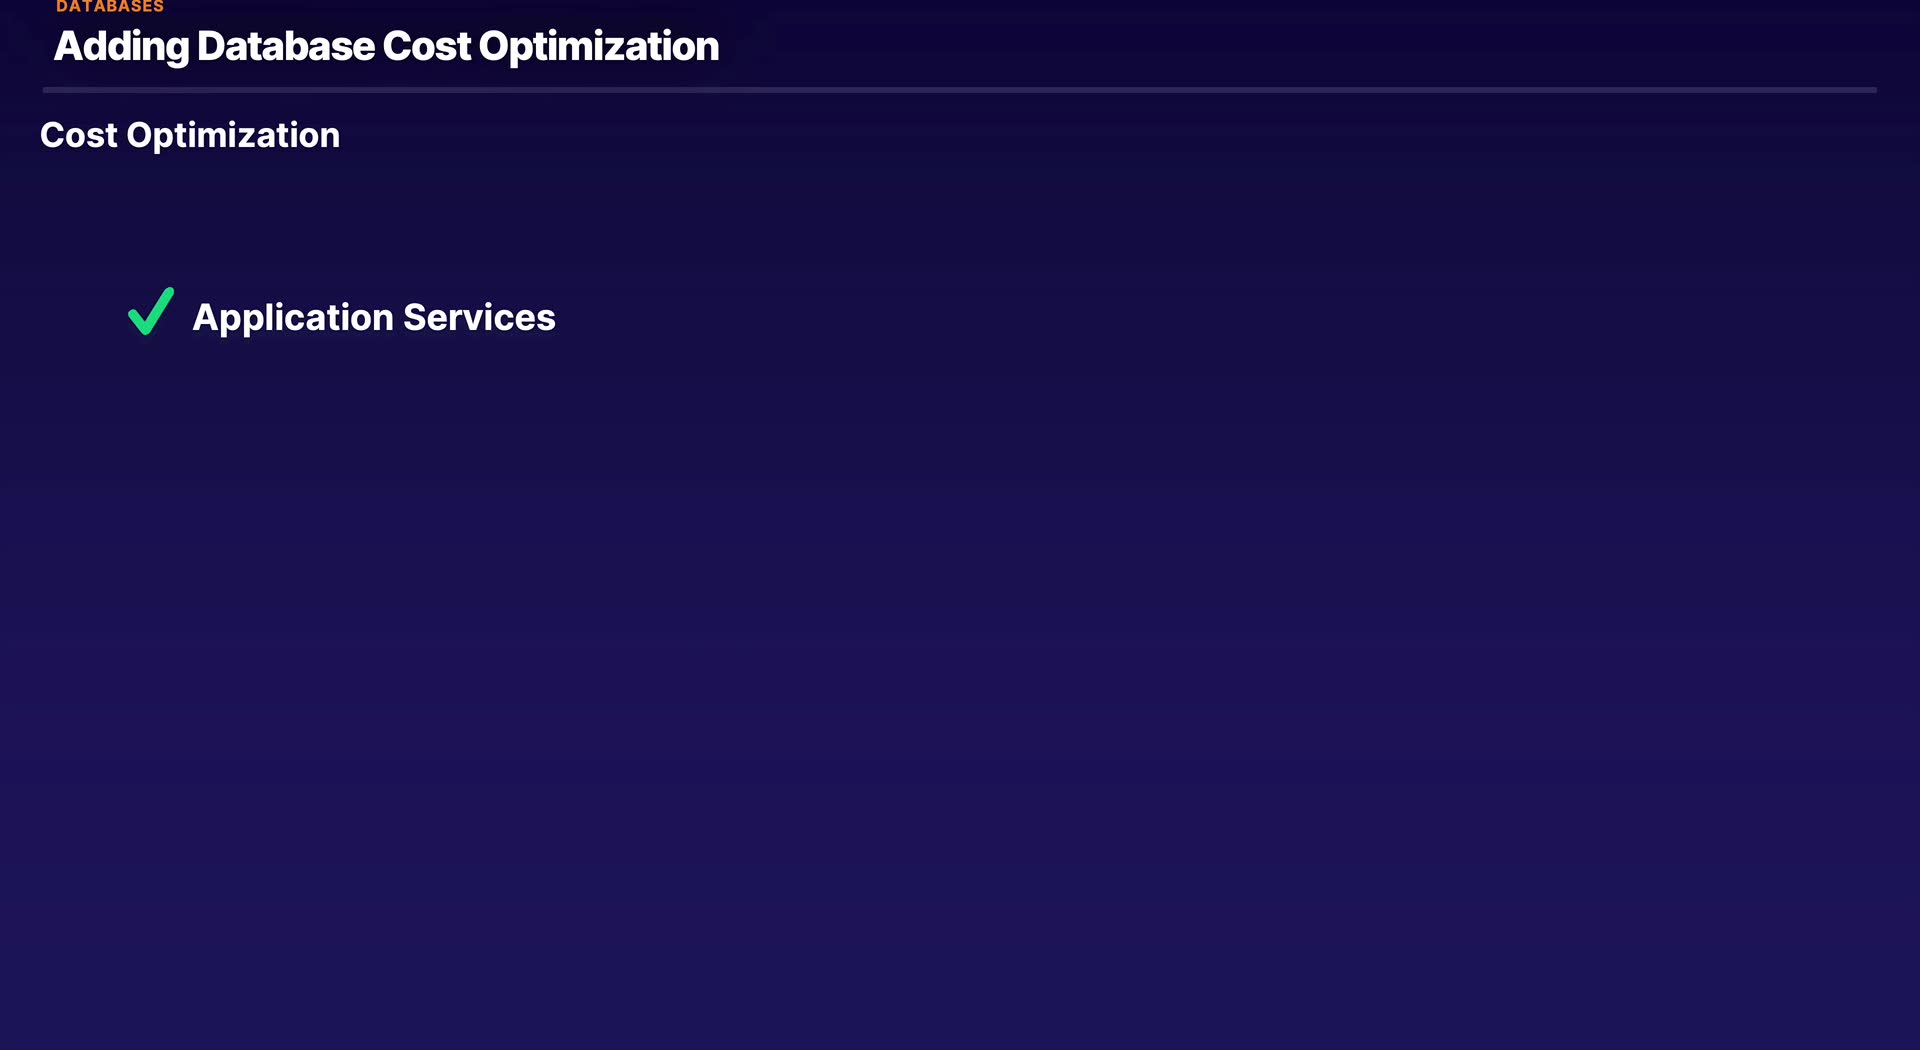This screenshot has height=1050, width=1920.
Task: Click the word Cost in the main title
Action: 426,46
